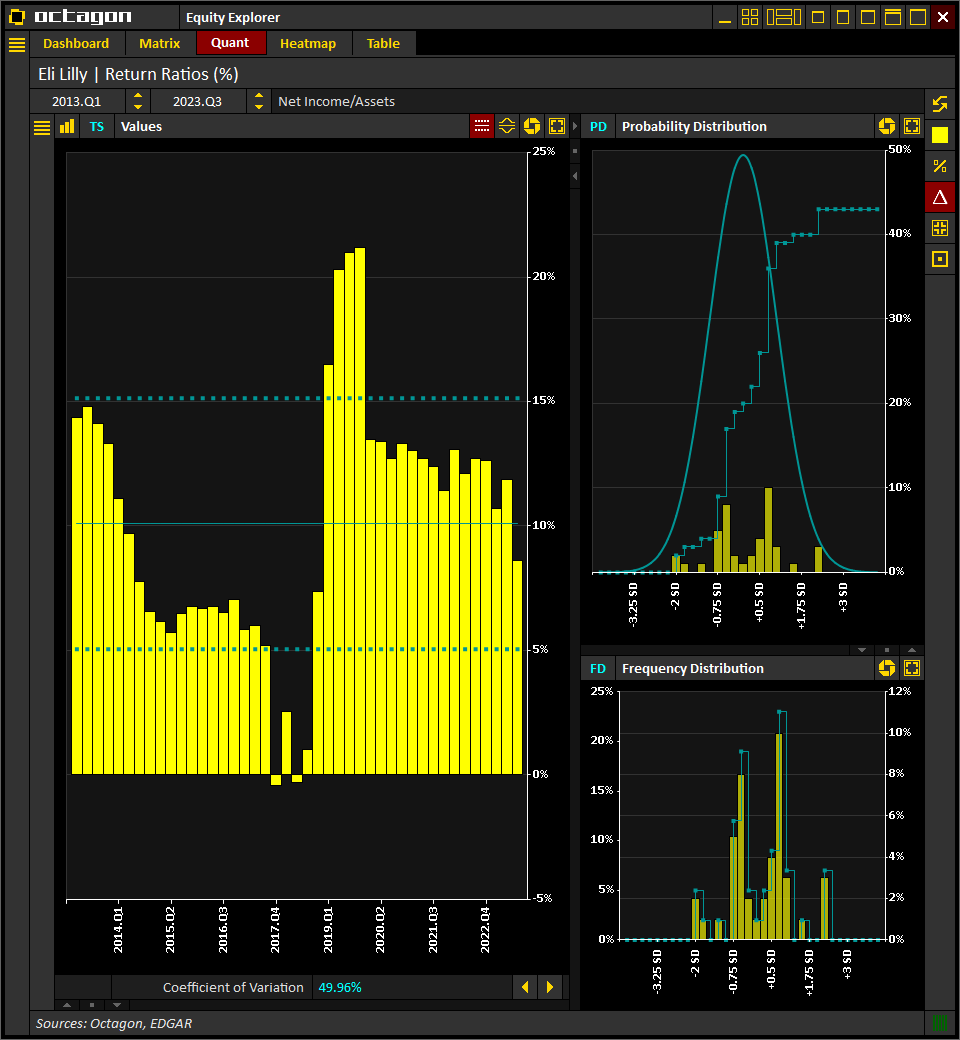Viewport: 960px width, 1040px height.
Task: Expand Probability Distribution panel to fullscreen
Action: click(x=912, y=126)
